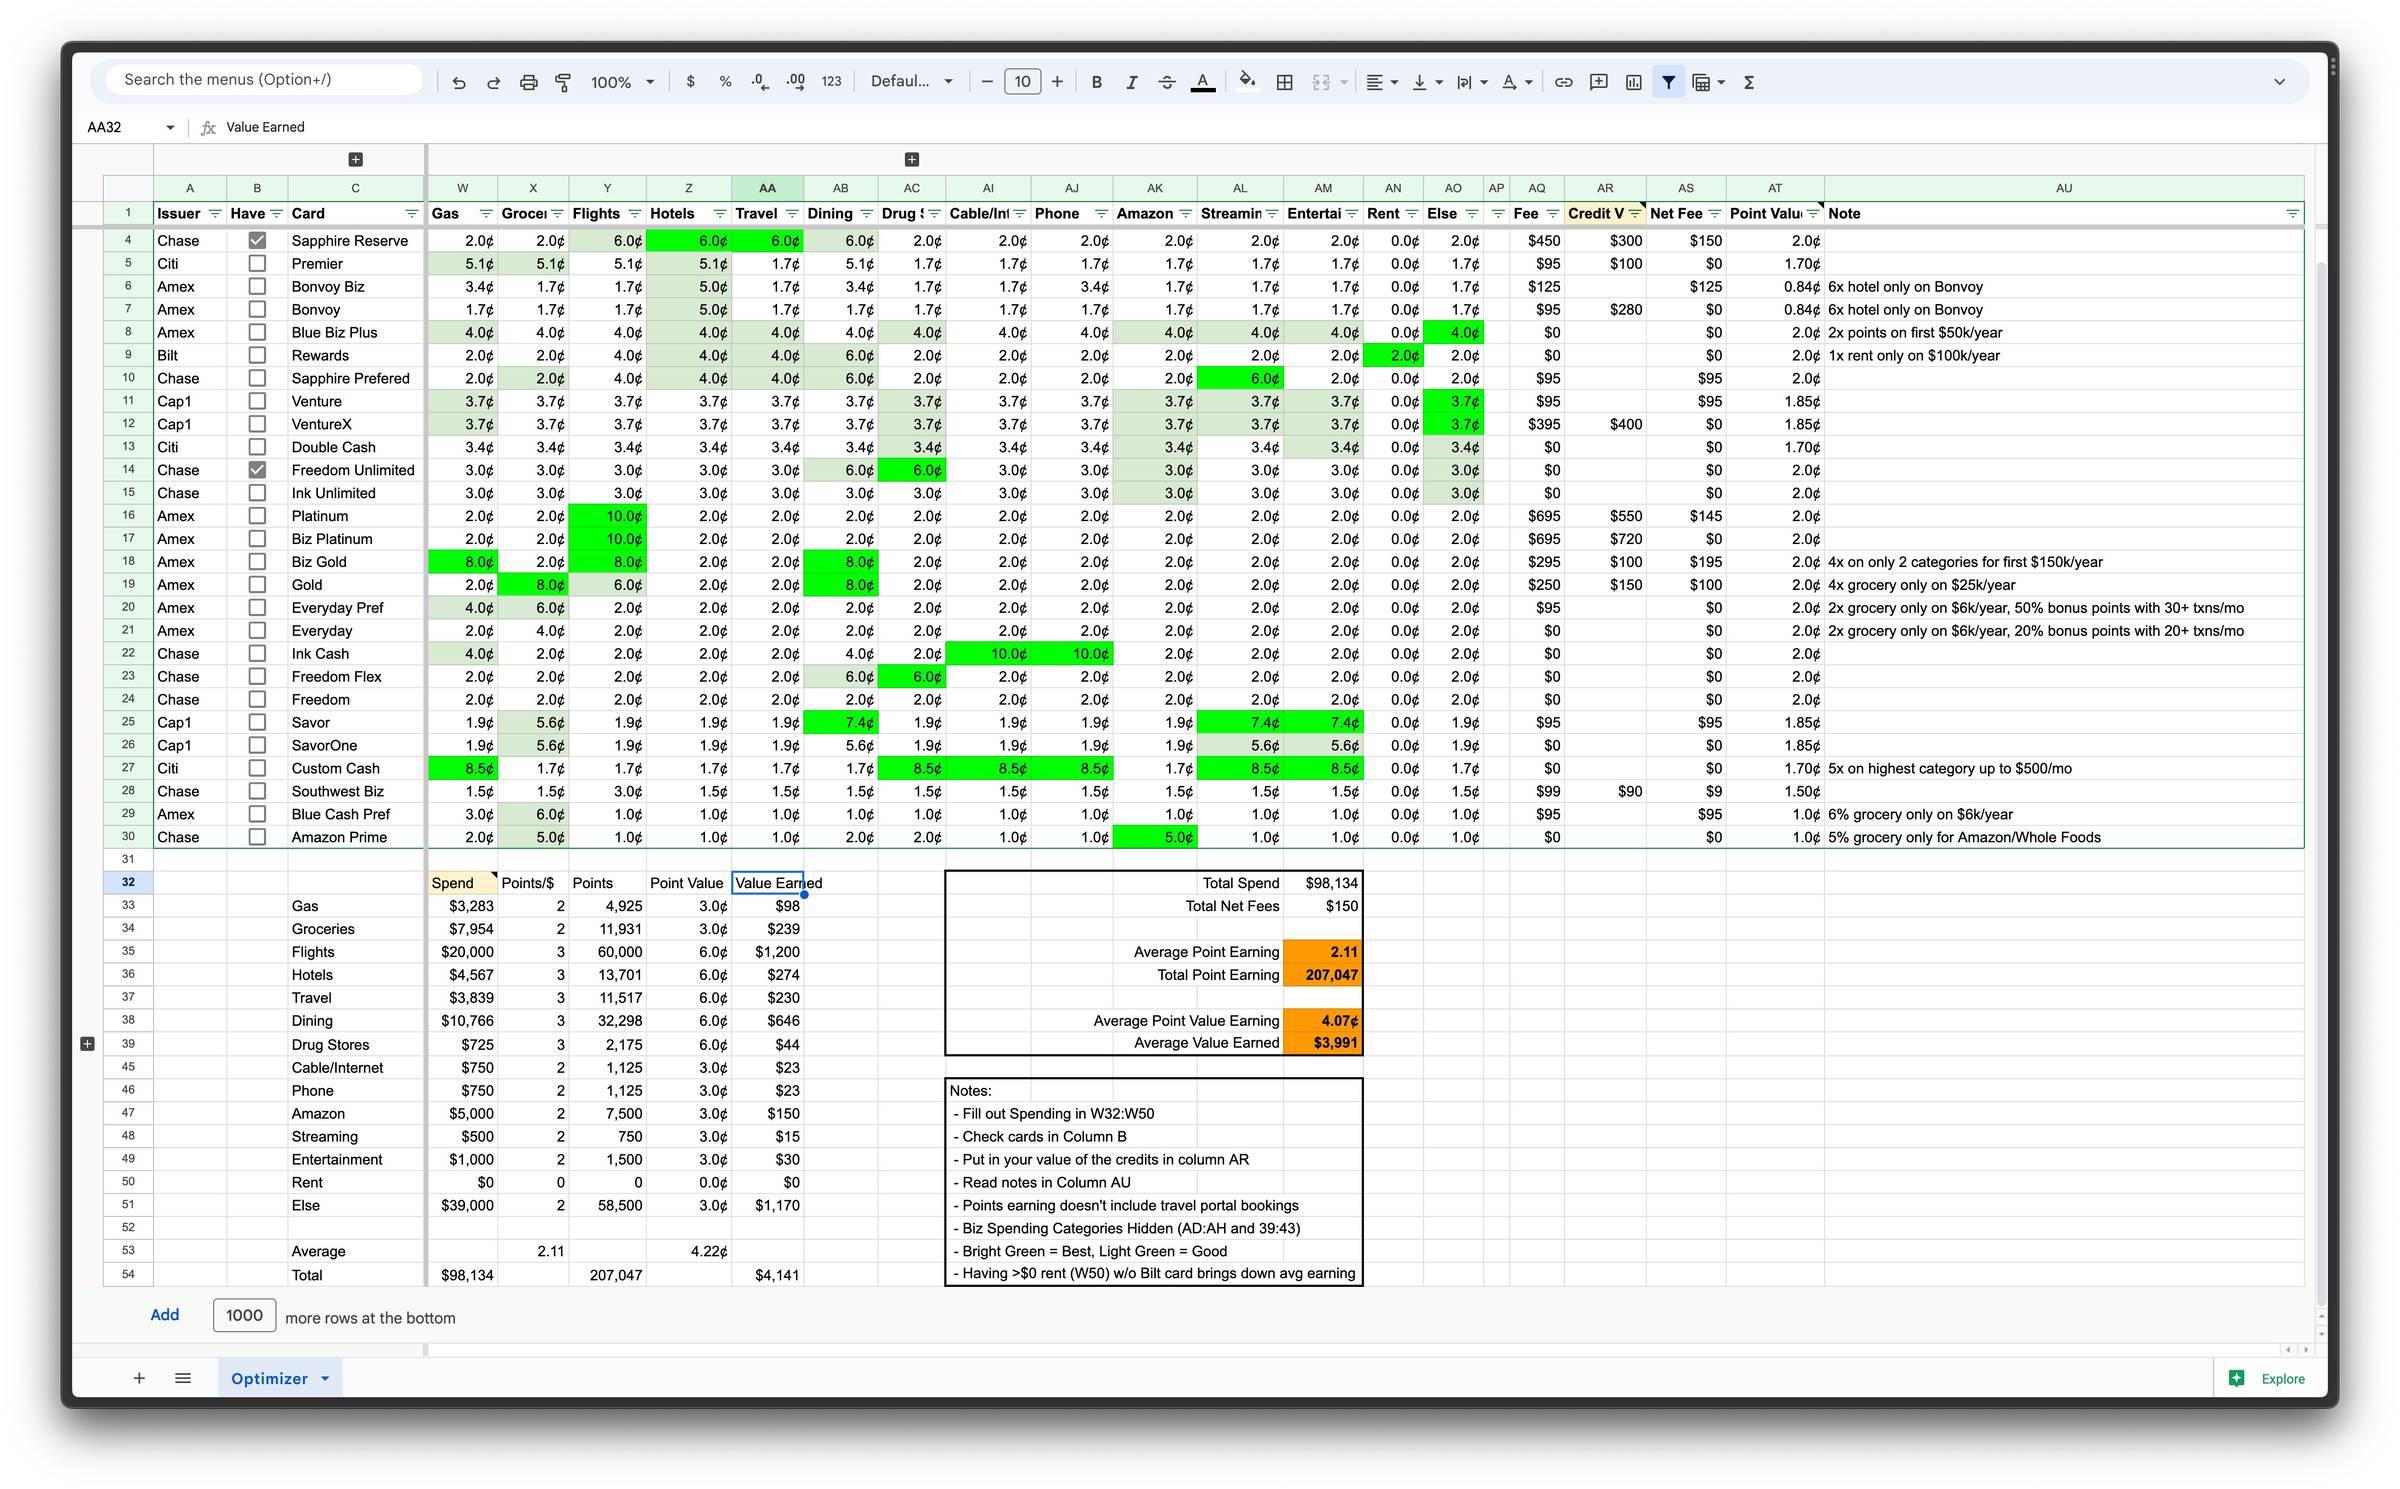Open the zoom 100% dropdown
The image size is (2400, 1489).
(621, 82)
